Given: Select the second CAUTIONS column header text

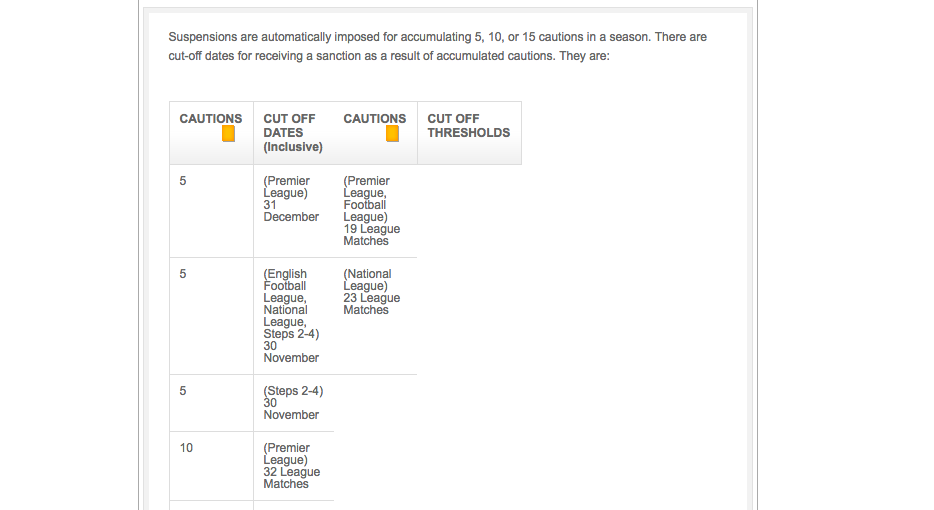Looking at the screenshot, I should tap(375, 119).
